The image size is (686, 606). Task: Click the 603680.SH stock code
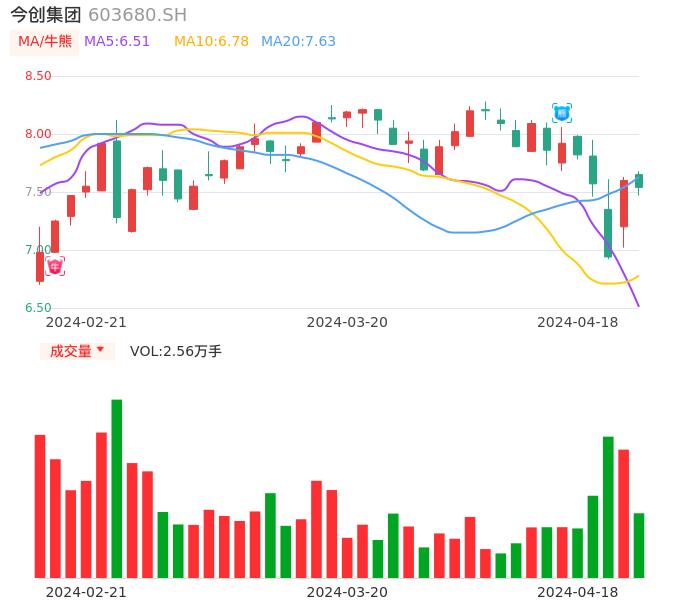[x=137, y=15]
